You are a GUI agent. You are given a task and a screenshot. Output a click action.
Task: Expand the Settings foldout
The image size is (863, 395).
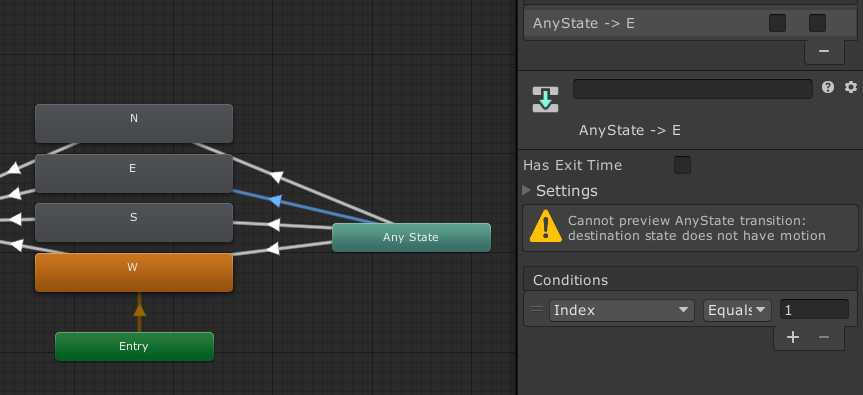526,190
